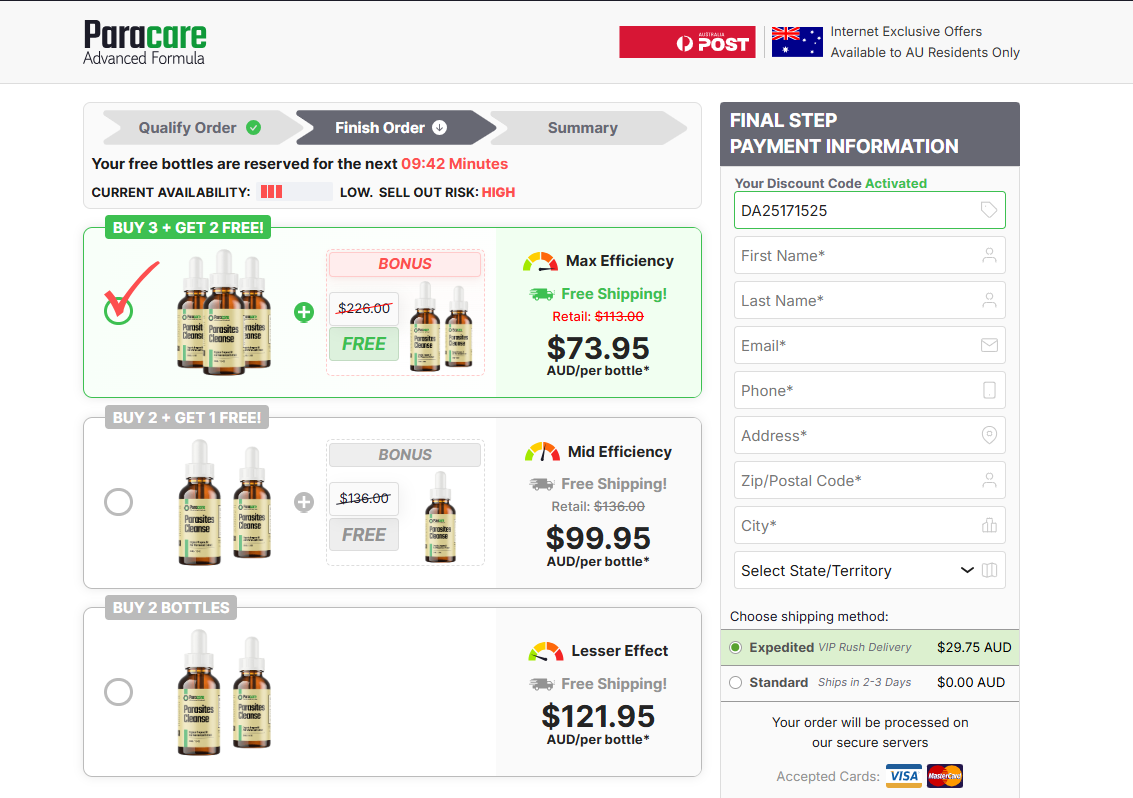Go to the Summary step
This screenshot has width=1133, height=798.
click(582, 128)
